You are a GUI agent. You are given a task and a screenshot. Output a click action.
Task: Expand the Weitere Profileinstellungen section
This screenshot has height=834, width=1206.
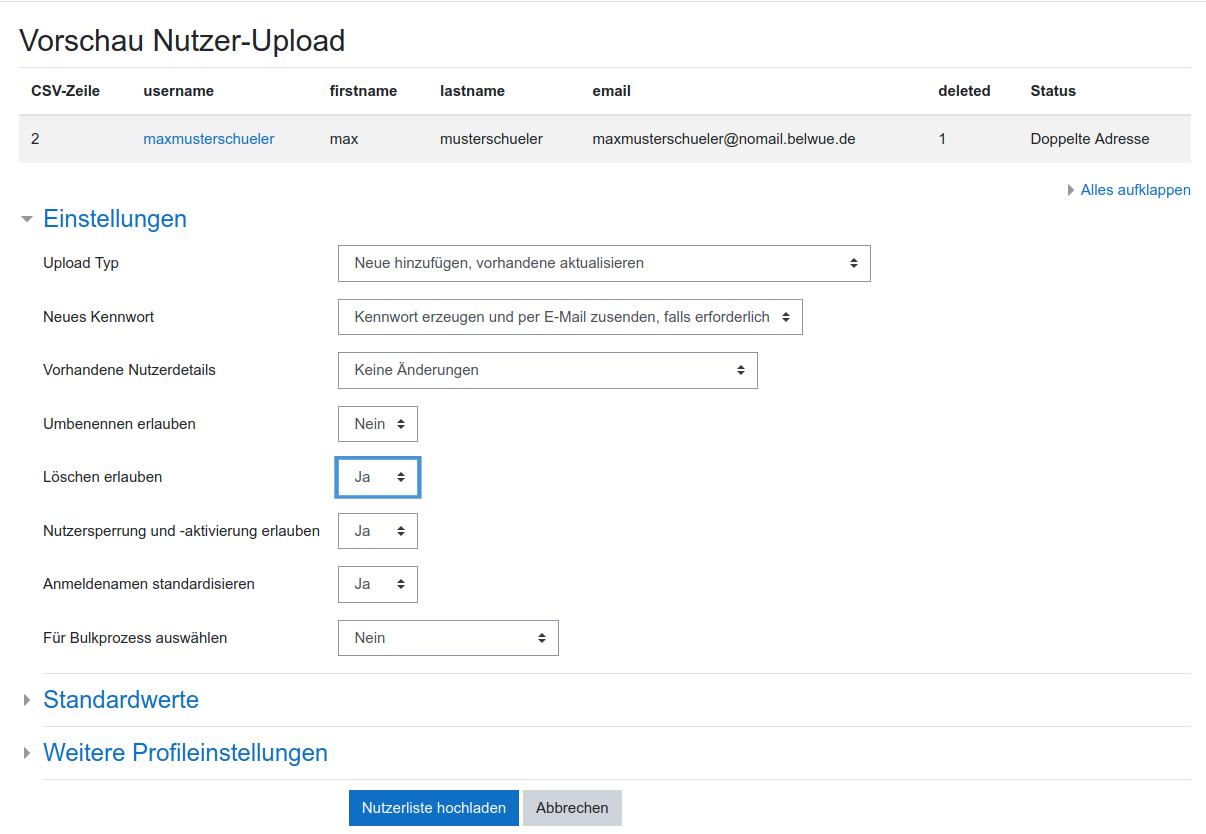click(185, 753)
